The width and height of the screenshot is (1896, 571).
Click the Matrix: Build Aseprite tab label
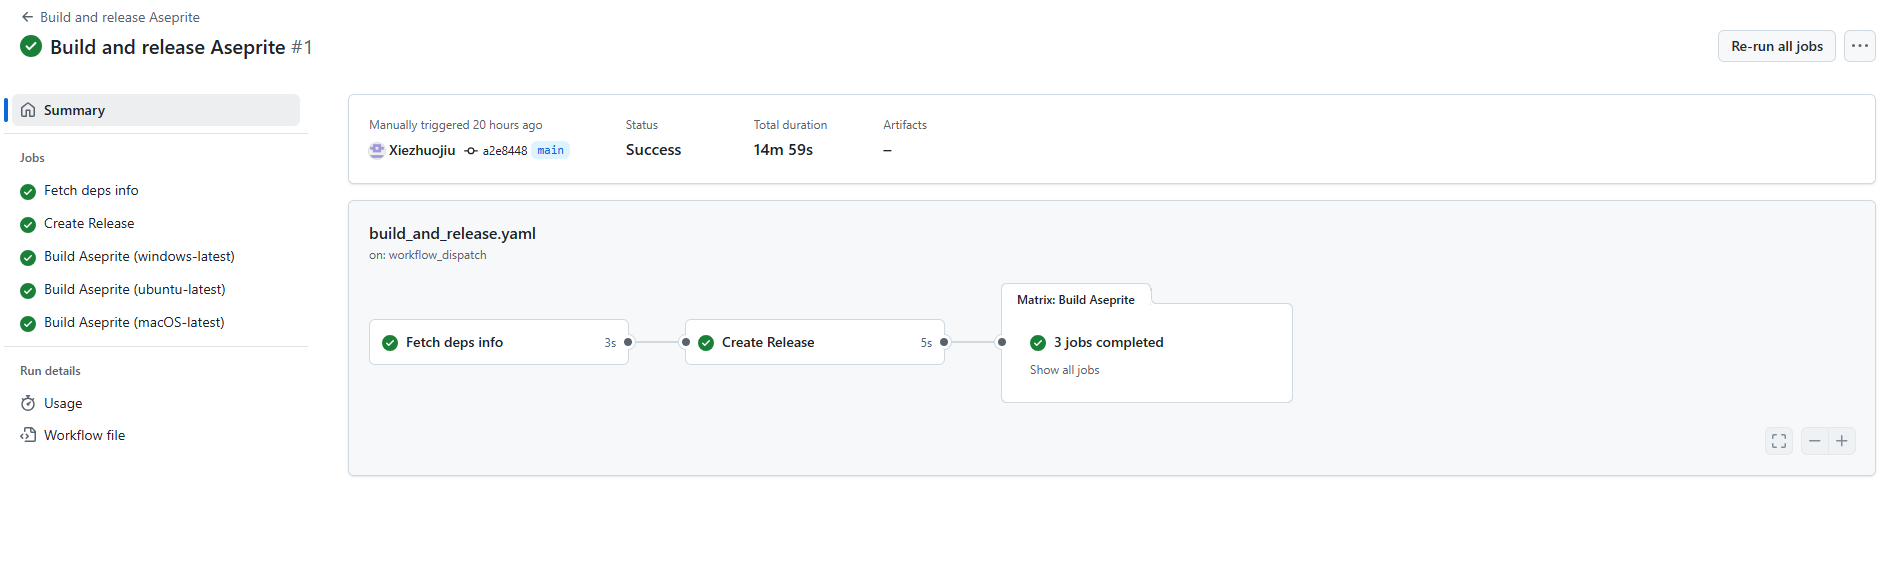coord(1076,300)
